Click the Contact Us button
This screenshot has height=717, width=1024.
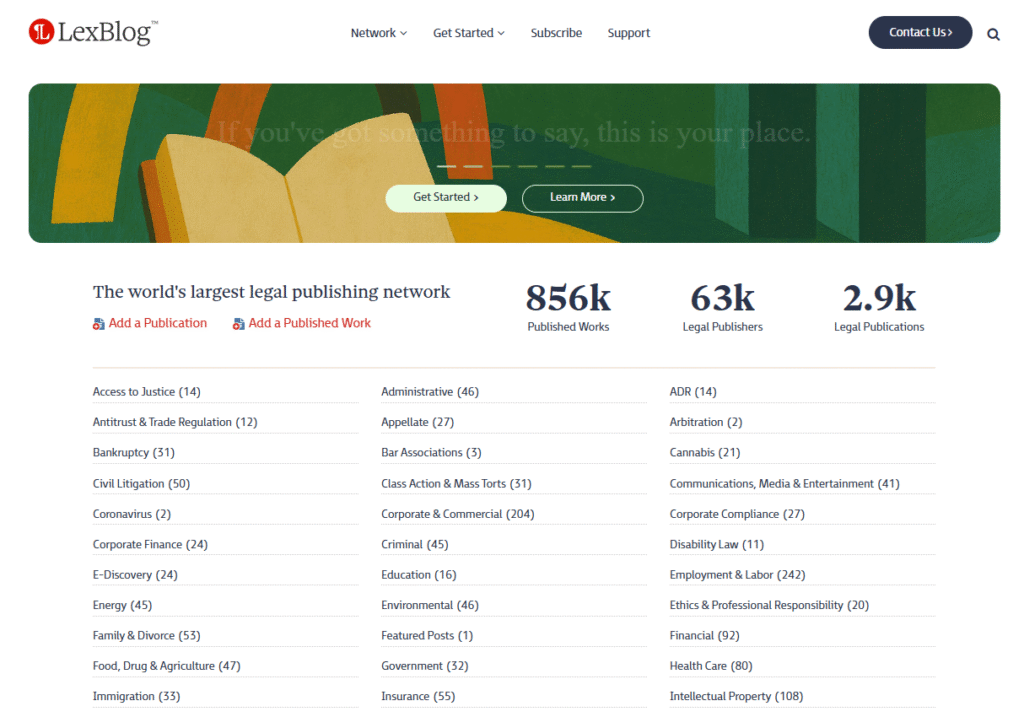(920, 32)
